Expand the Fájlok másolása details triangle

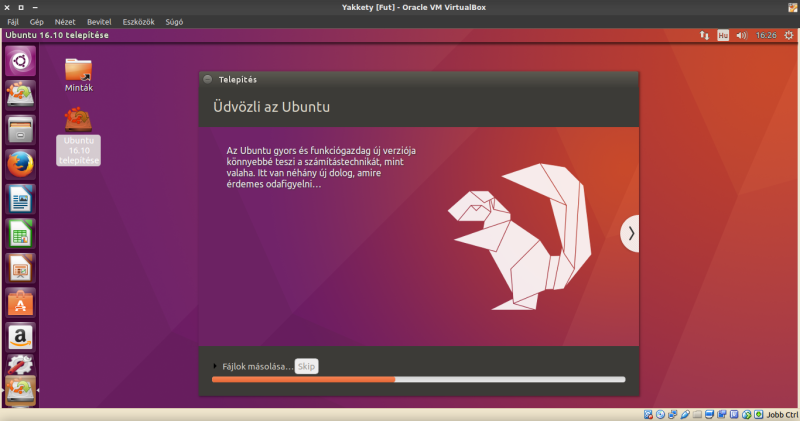(x=215, y=366)
